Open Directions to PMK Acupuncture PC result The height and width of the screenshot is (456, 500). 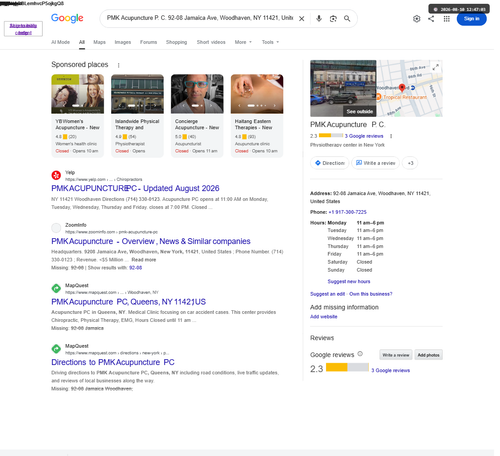click(x=113, y=362)
